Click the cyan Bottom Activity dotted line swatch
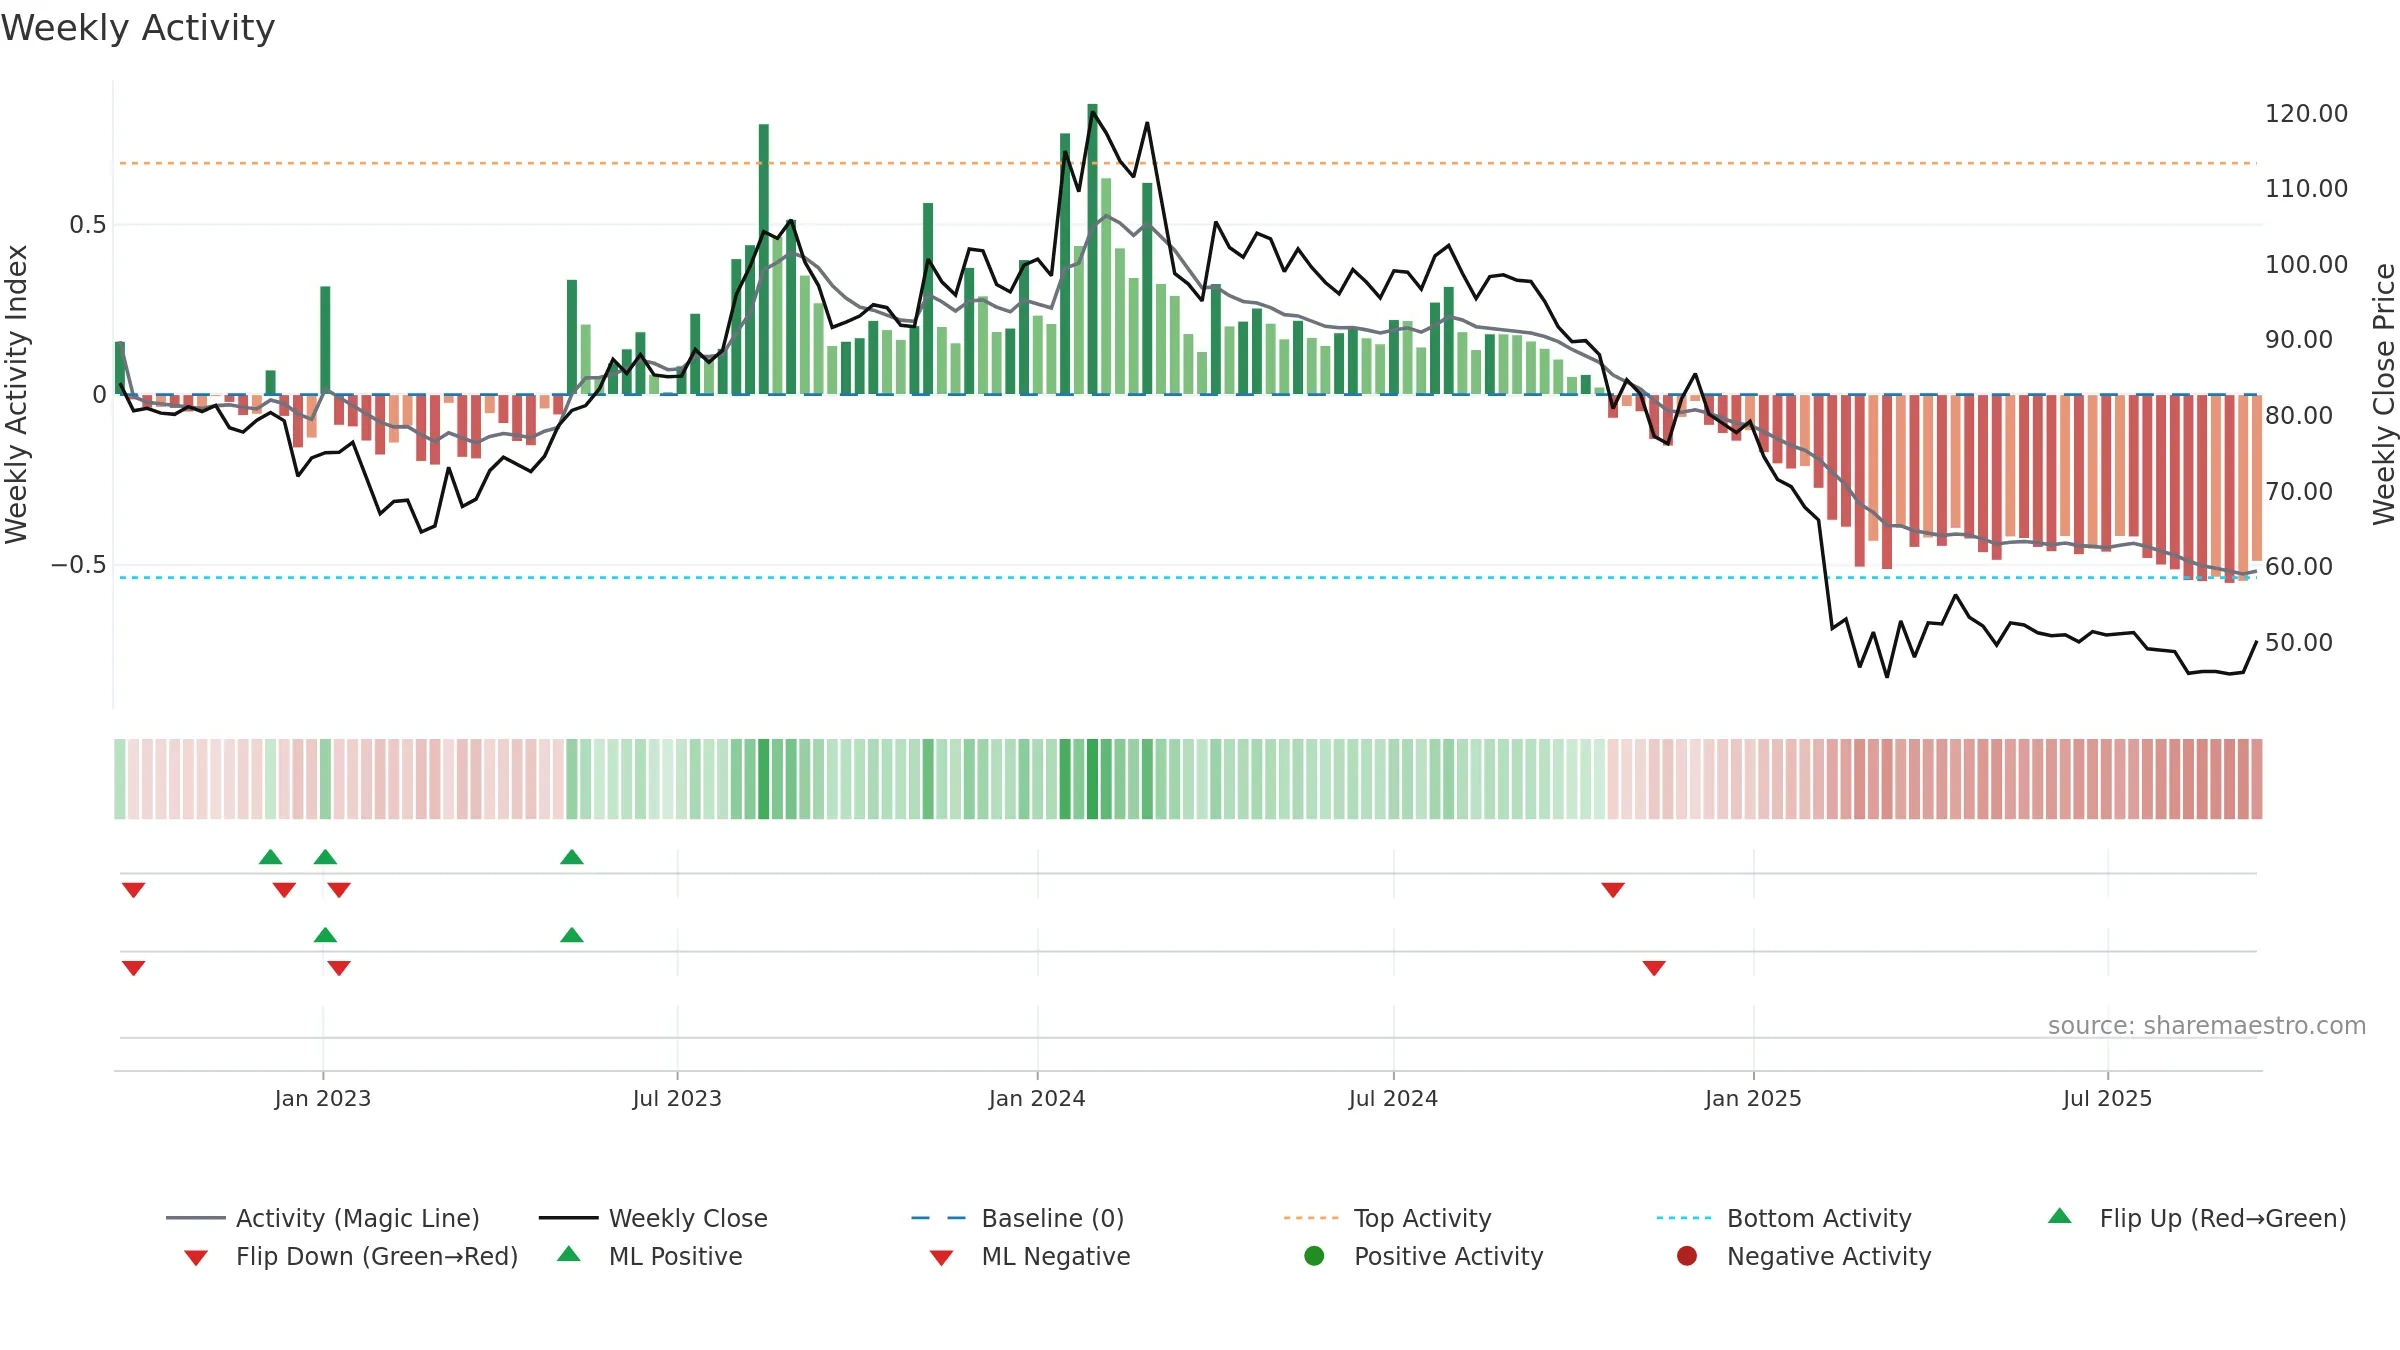Image resolution: width=2400 pixels, height=1350 pixels. (1684, 1218)
